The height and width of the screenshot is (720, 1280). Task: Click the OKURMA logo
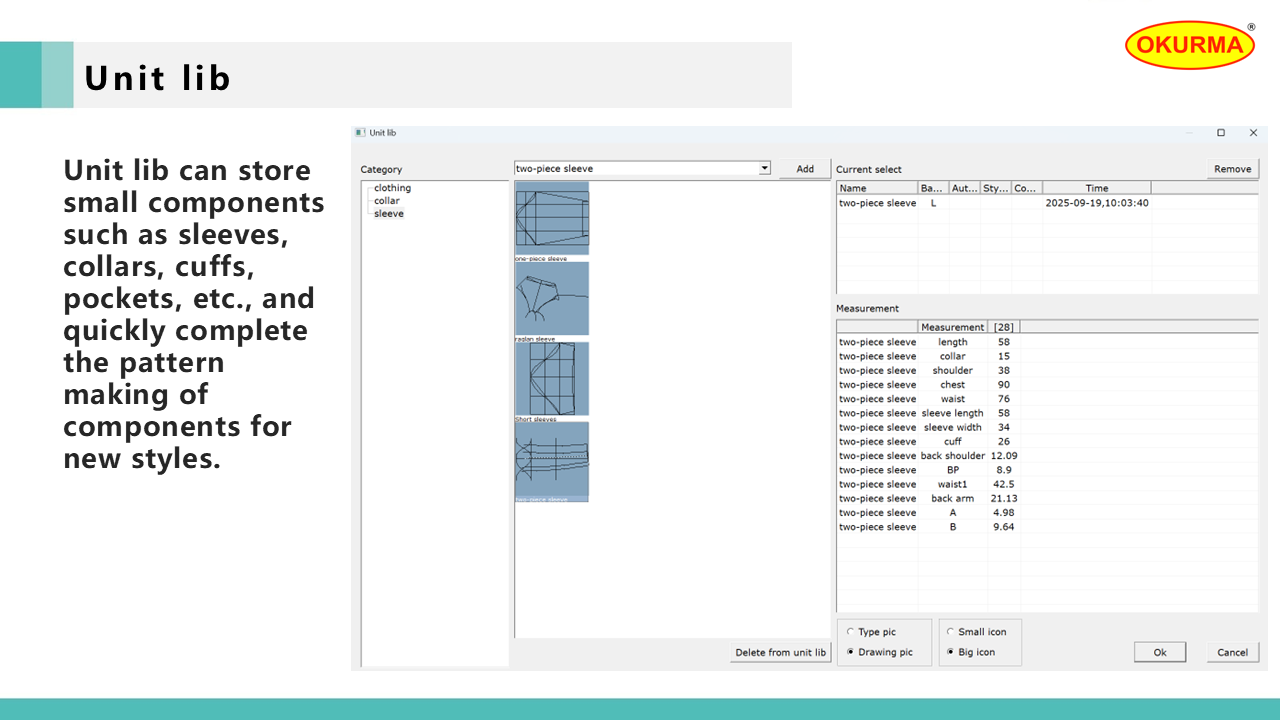[1189, 45]
